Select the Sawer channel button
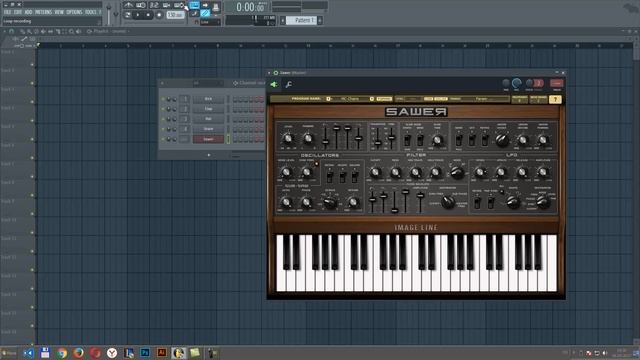Screen dimensions: 640x360 tap(208, 139)
